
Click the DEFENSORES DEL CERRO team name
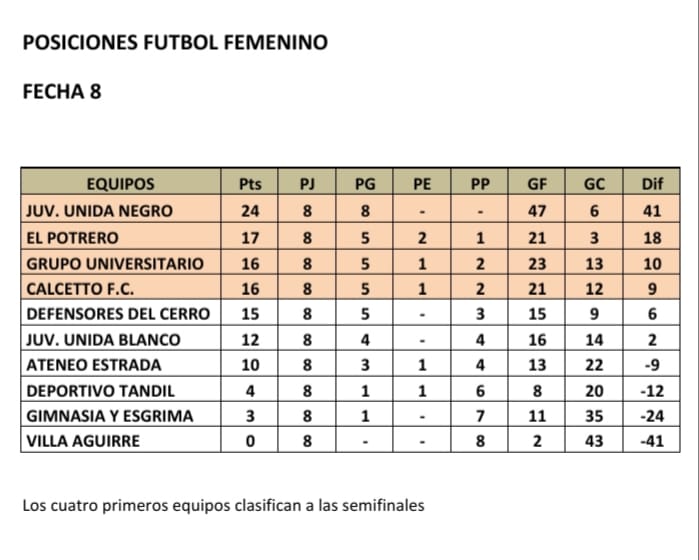click(118, 314)
